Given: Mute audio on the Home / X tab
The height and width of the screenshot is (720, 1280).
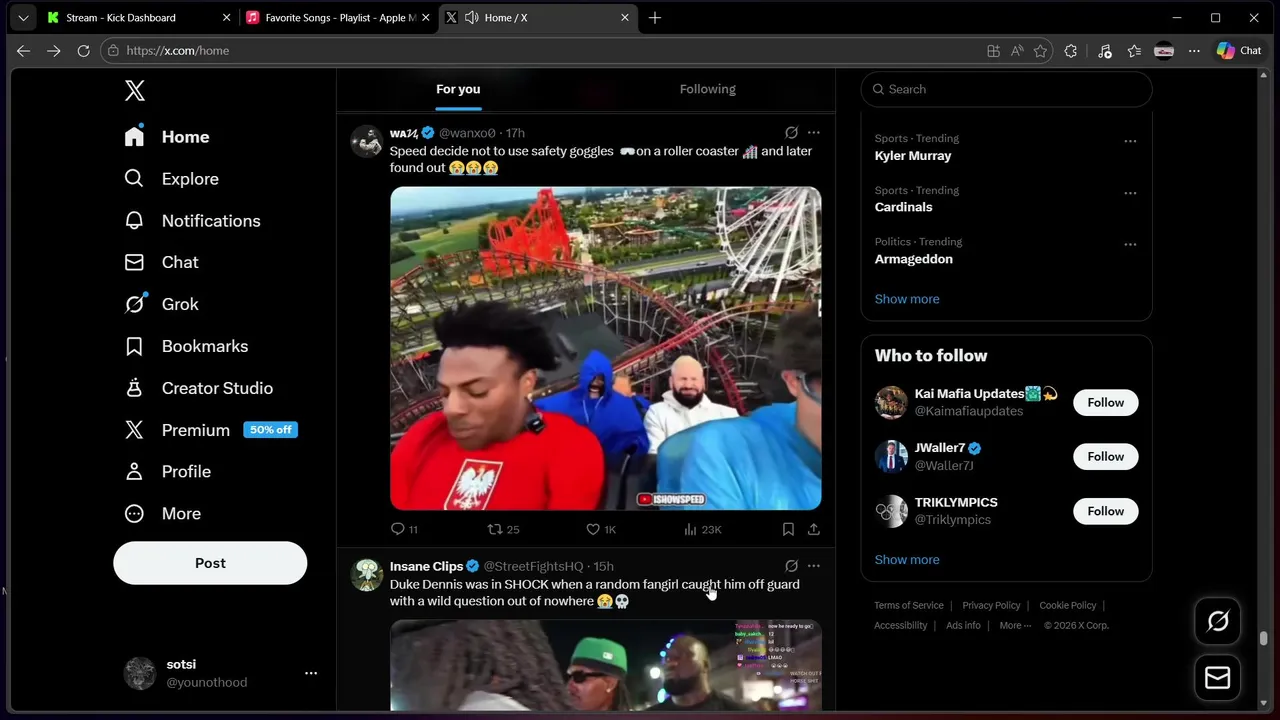Looking at the screenshot, I should pyautogui.click(x=471, y=18).
